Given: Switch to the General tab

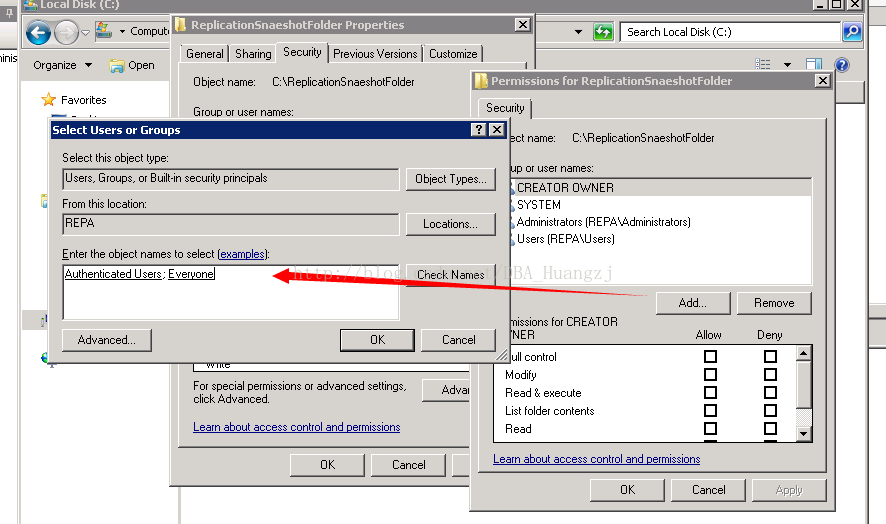Looking at the screenshot, I should 205,54.
